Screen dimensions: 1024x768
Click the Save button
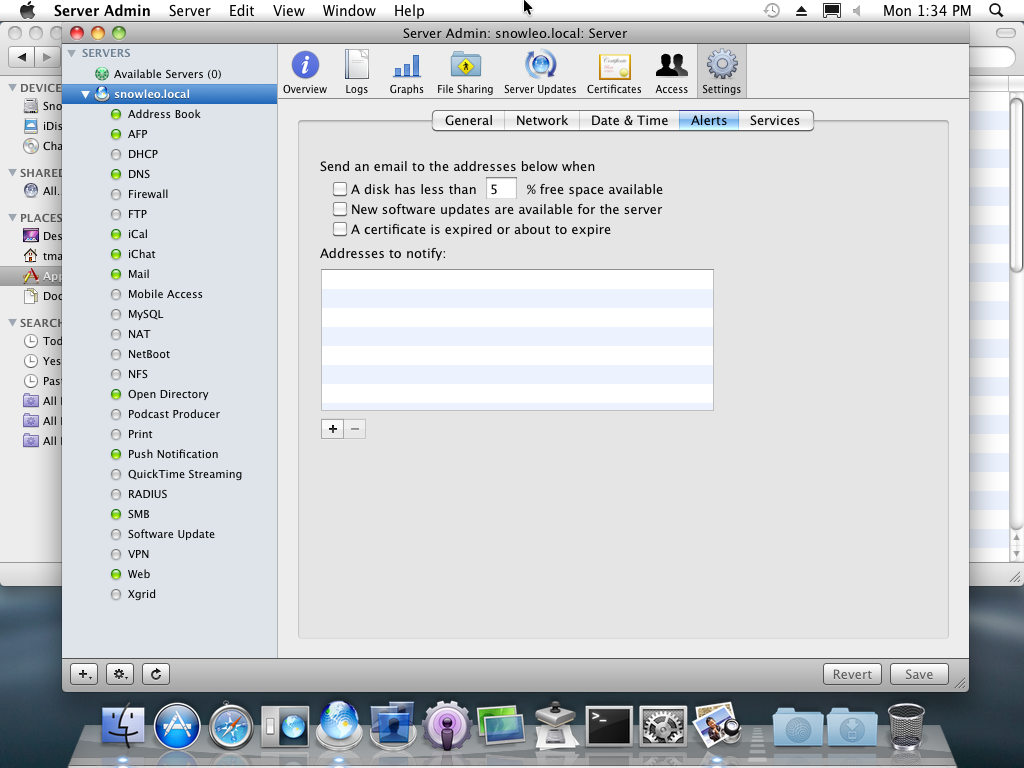pyautogui.click(x=919, y=674)
